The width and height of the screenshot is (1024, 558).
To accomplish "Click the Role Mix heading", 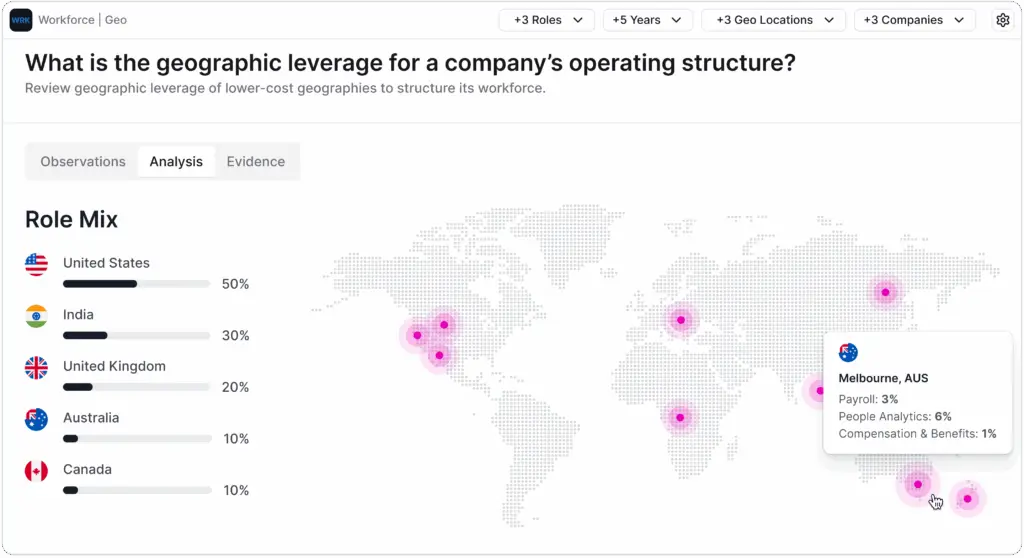I will [71, 220].
